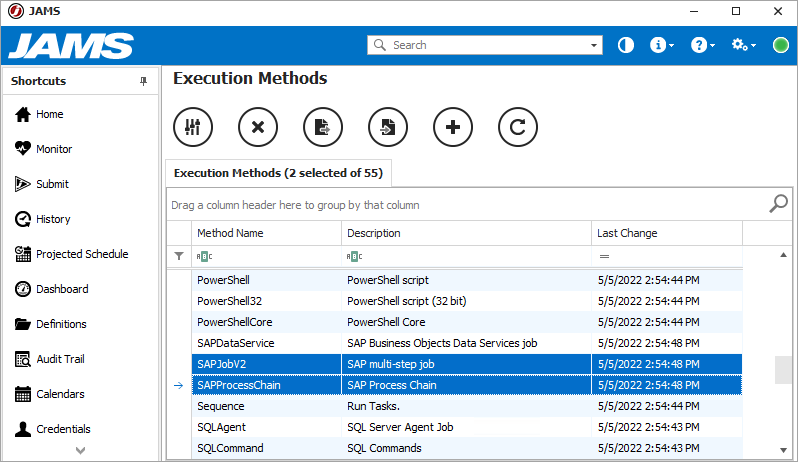Image resolution: width=798 pixels, height=462 pixels.
Task: Expand more shortcuts with bottom chevron
Action: 80,450
